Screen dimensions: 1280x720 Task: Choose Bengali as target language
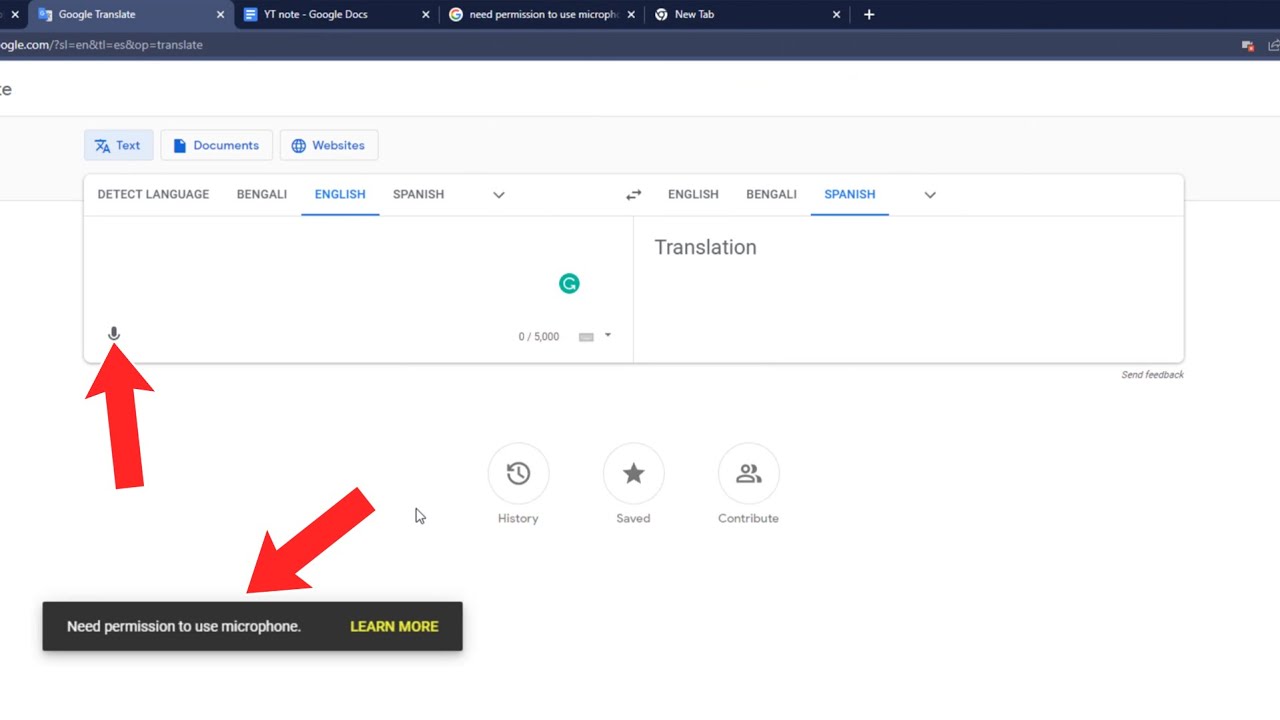(771, 194)
